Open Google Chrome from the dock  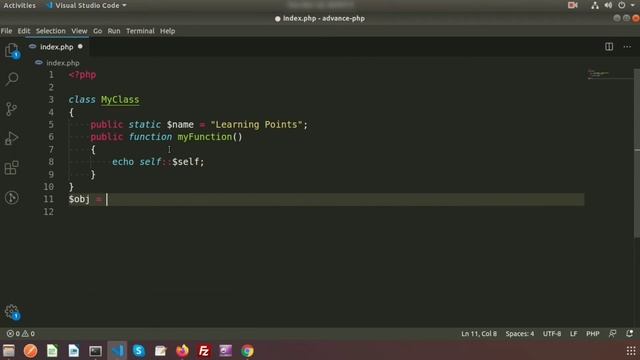coord(247,351)
